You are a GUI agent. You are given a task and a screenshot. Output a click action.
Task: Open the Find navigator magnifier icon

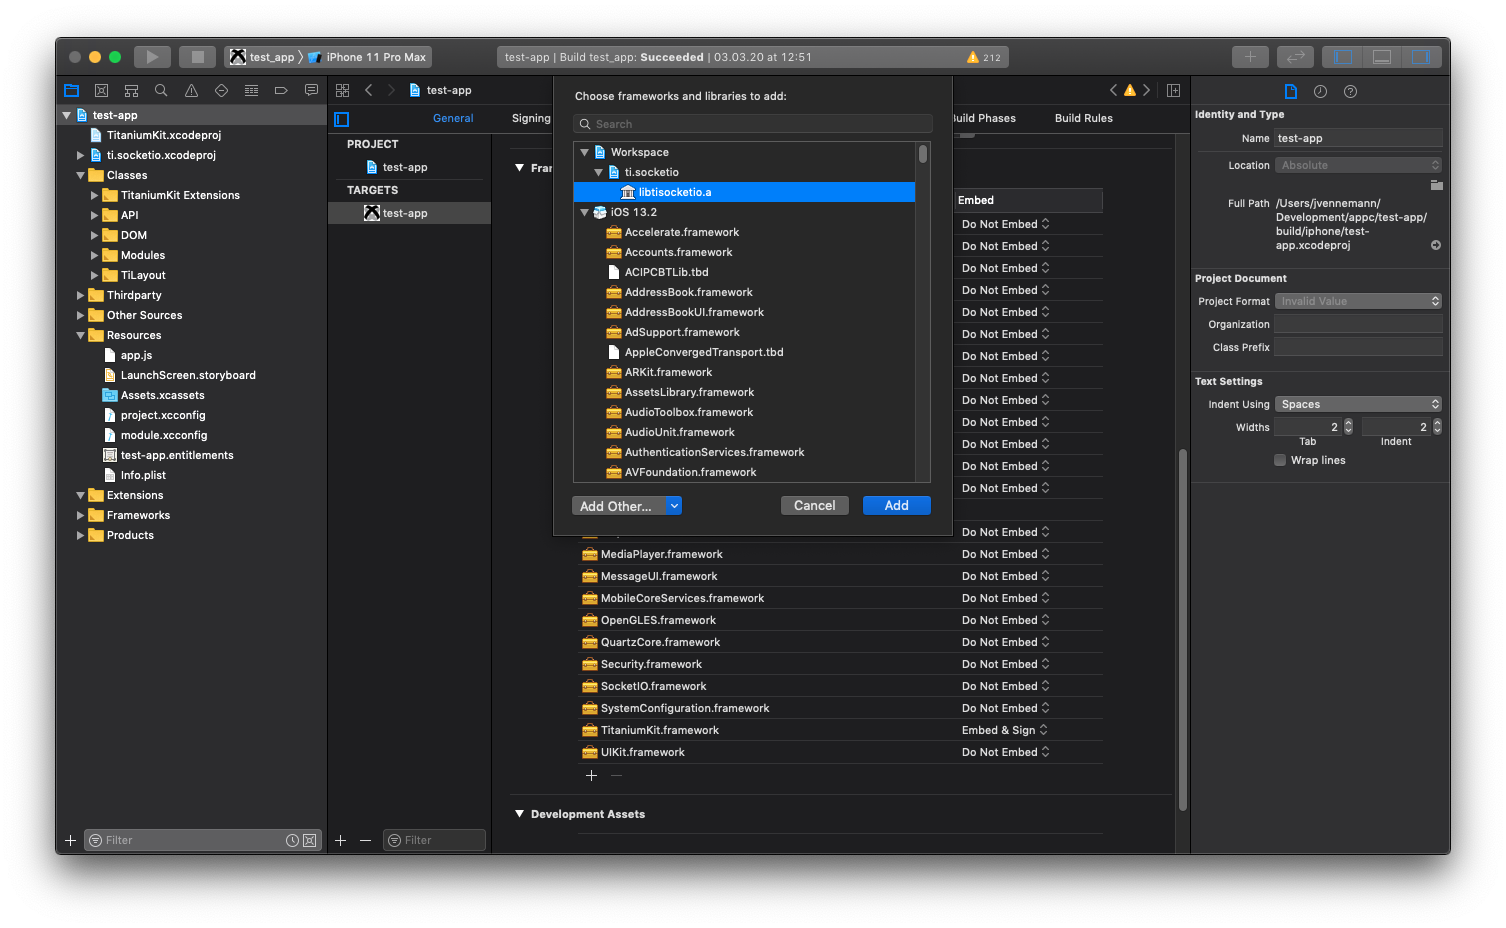(x=161, y=90)
